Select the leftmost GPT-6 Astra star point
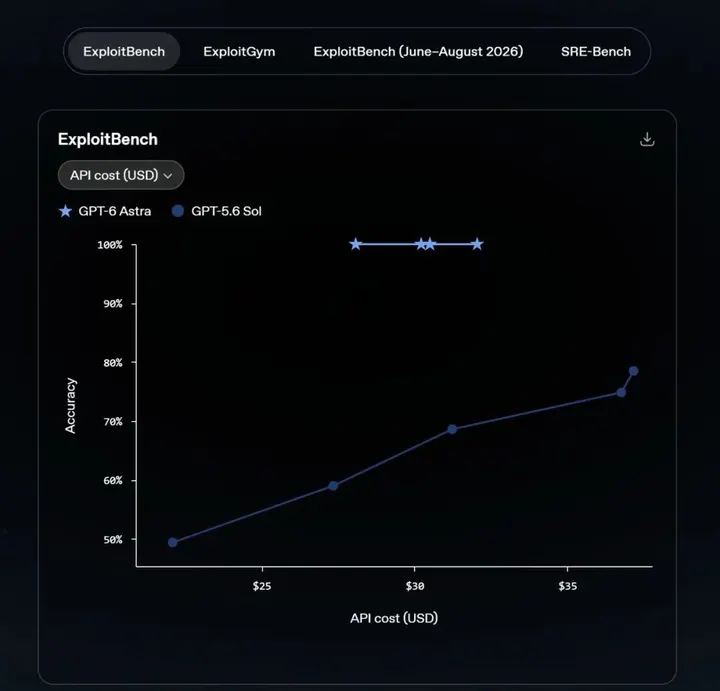Screen dimensions: 720x691 pos(355,244)
